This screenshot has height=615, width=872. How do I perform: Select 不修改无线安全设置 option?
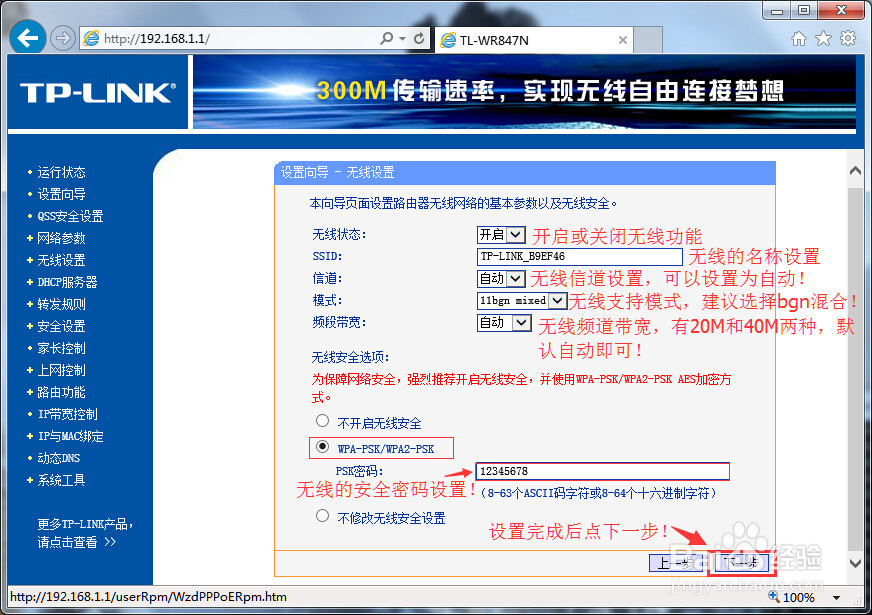point(321,514)
